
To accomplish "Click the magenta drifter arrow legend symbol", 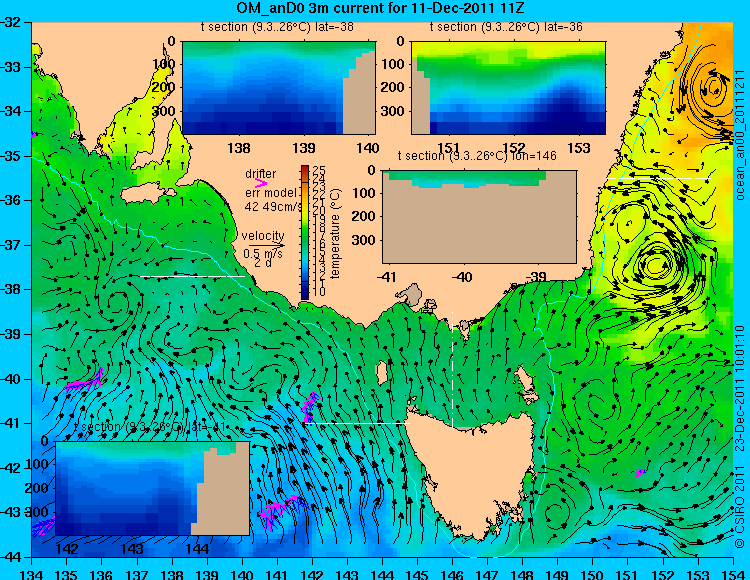I will click(x=261, y=183).
